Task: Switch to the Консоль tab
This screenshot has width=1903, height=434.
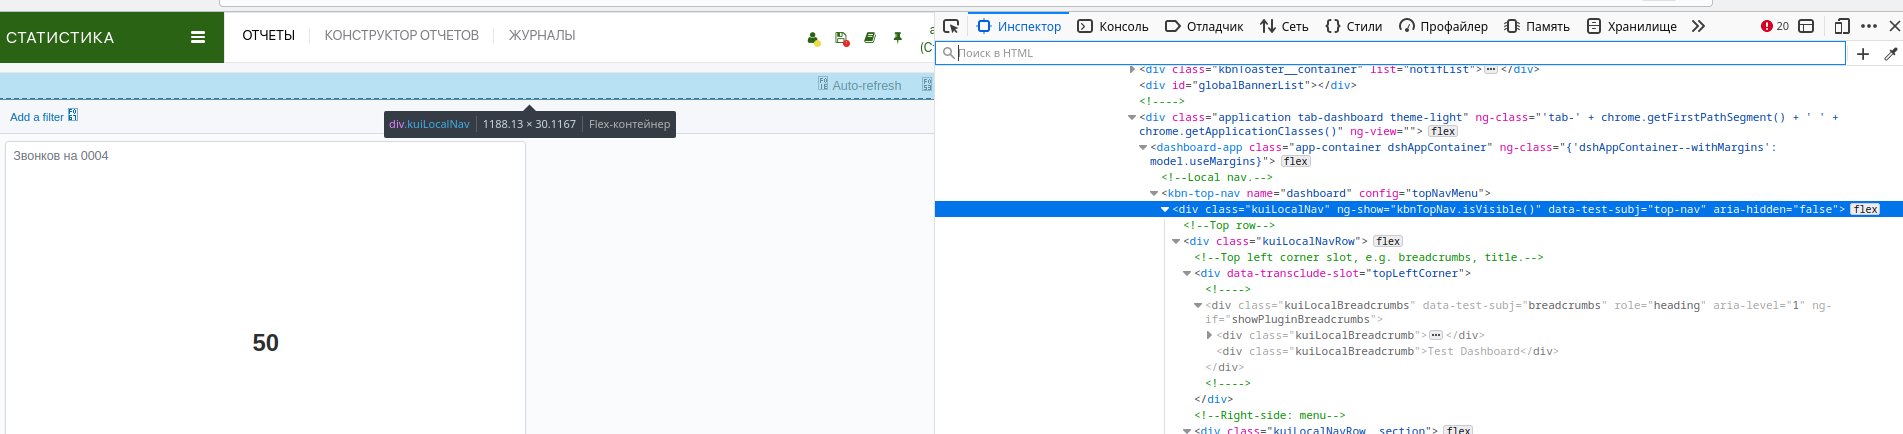Action: click(1113, 26)
